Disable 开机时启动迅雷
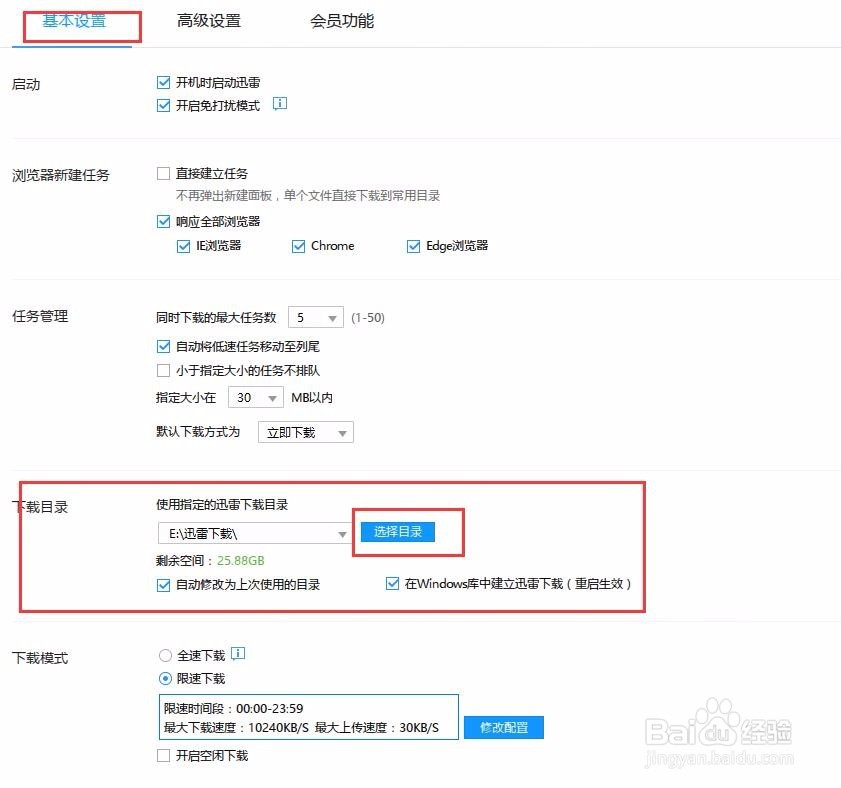Image resolution: width=841 pixels, height=788 pixels. coord(163,82)
